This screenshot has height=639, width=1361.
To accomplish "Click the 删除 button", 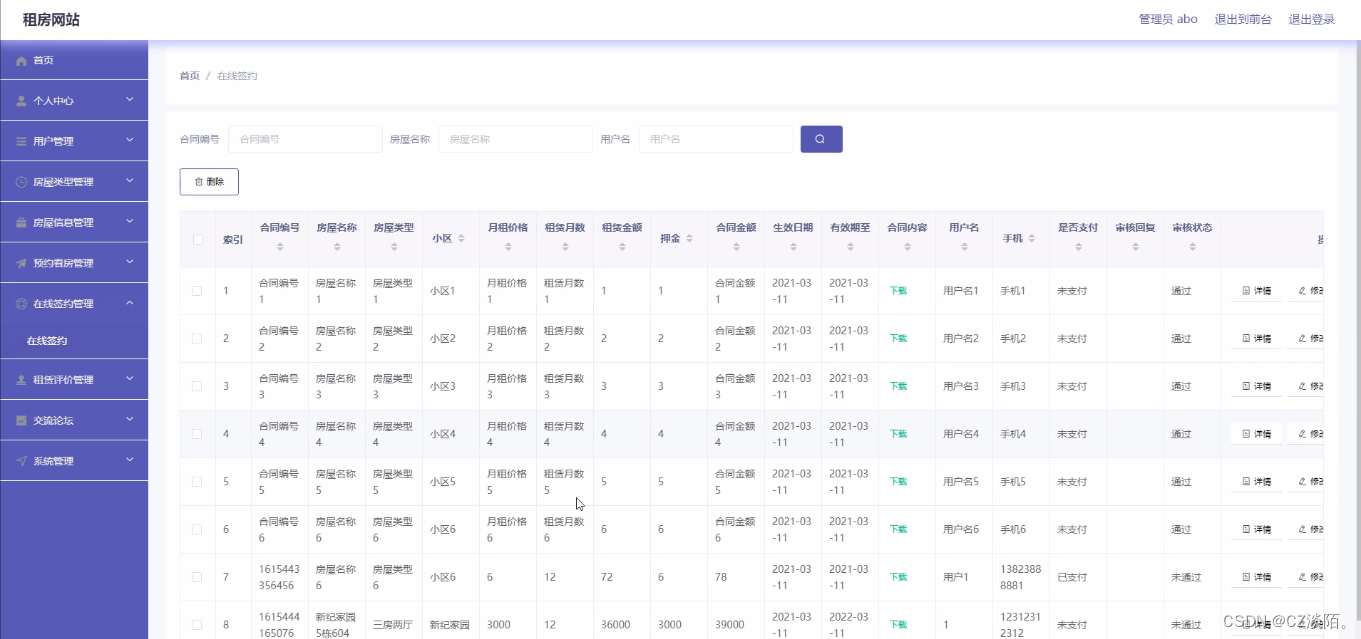I will click(x=209, y=182).
